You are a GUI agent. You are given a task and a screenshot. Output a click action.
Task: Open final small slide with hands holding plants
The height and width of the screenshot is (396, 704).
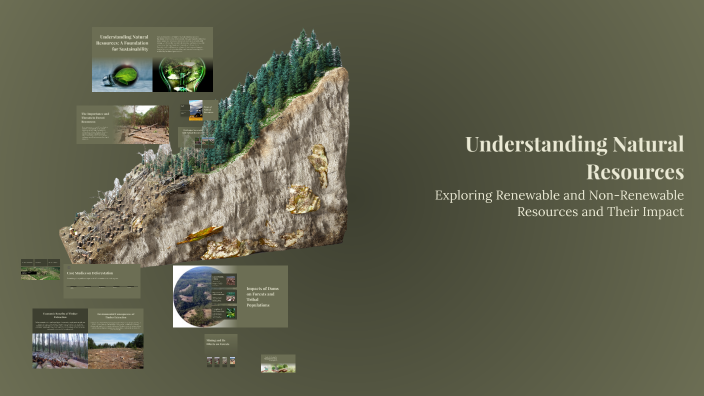(278, 364)
